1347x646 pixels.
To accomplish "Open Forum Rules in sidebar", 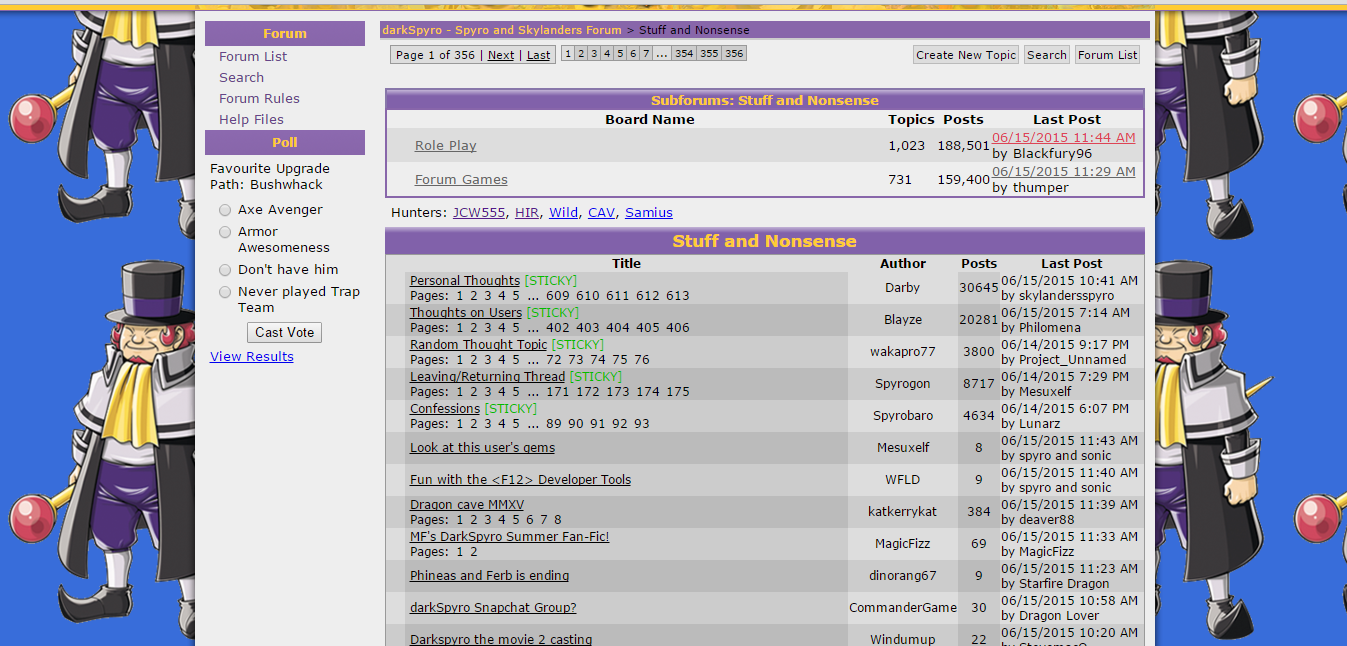I will [259, 99].
